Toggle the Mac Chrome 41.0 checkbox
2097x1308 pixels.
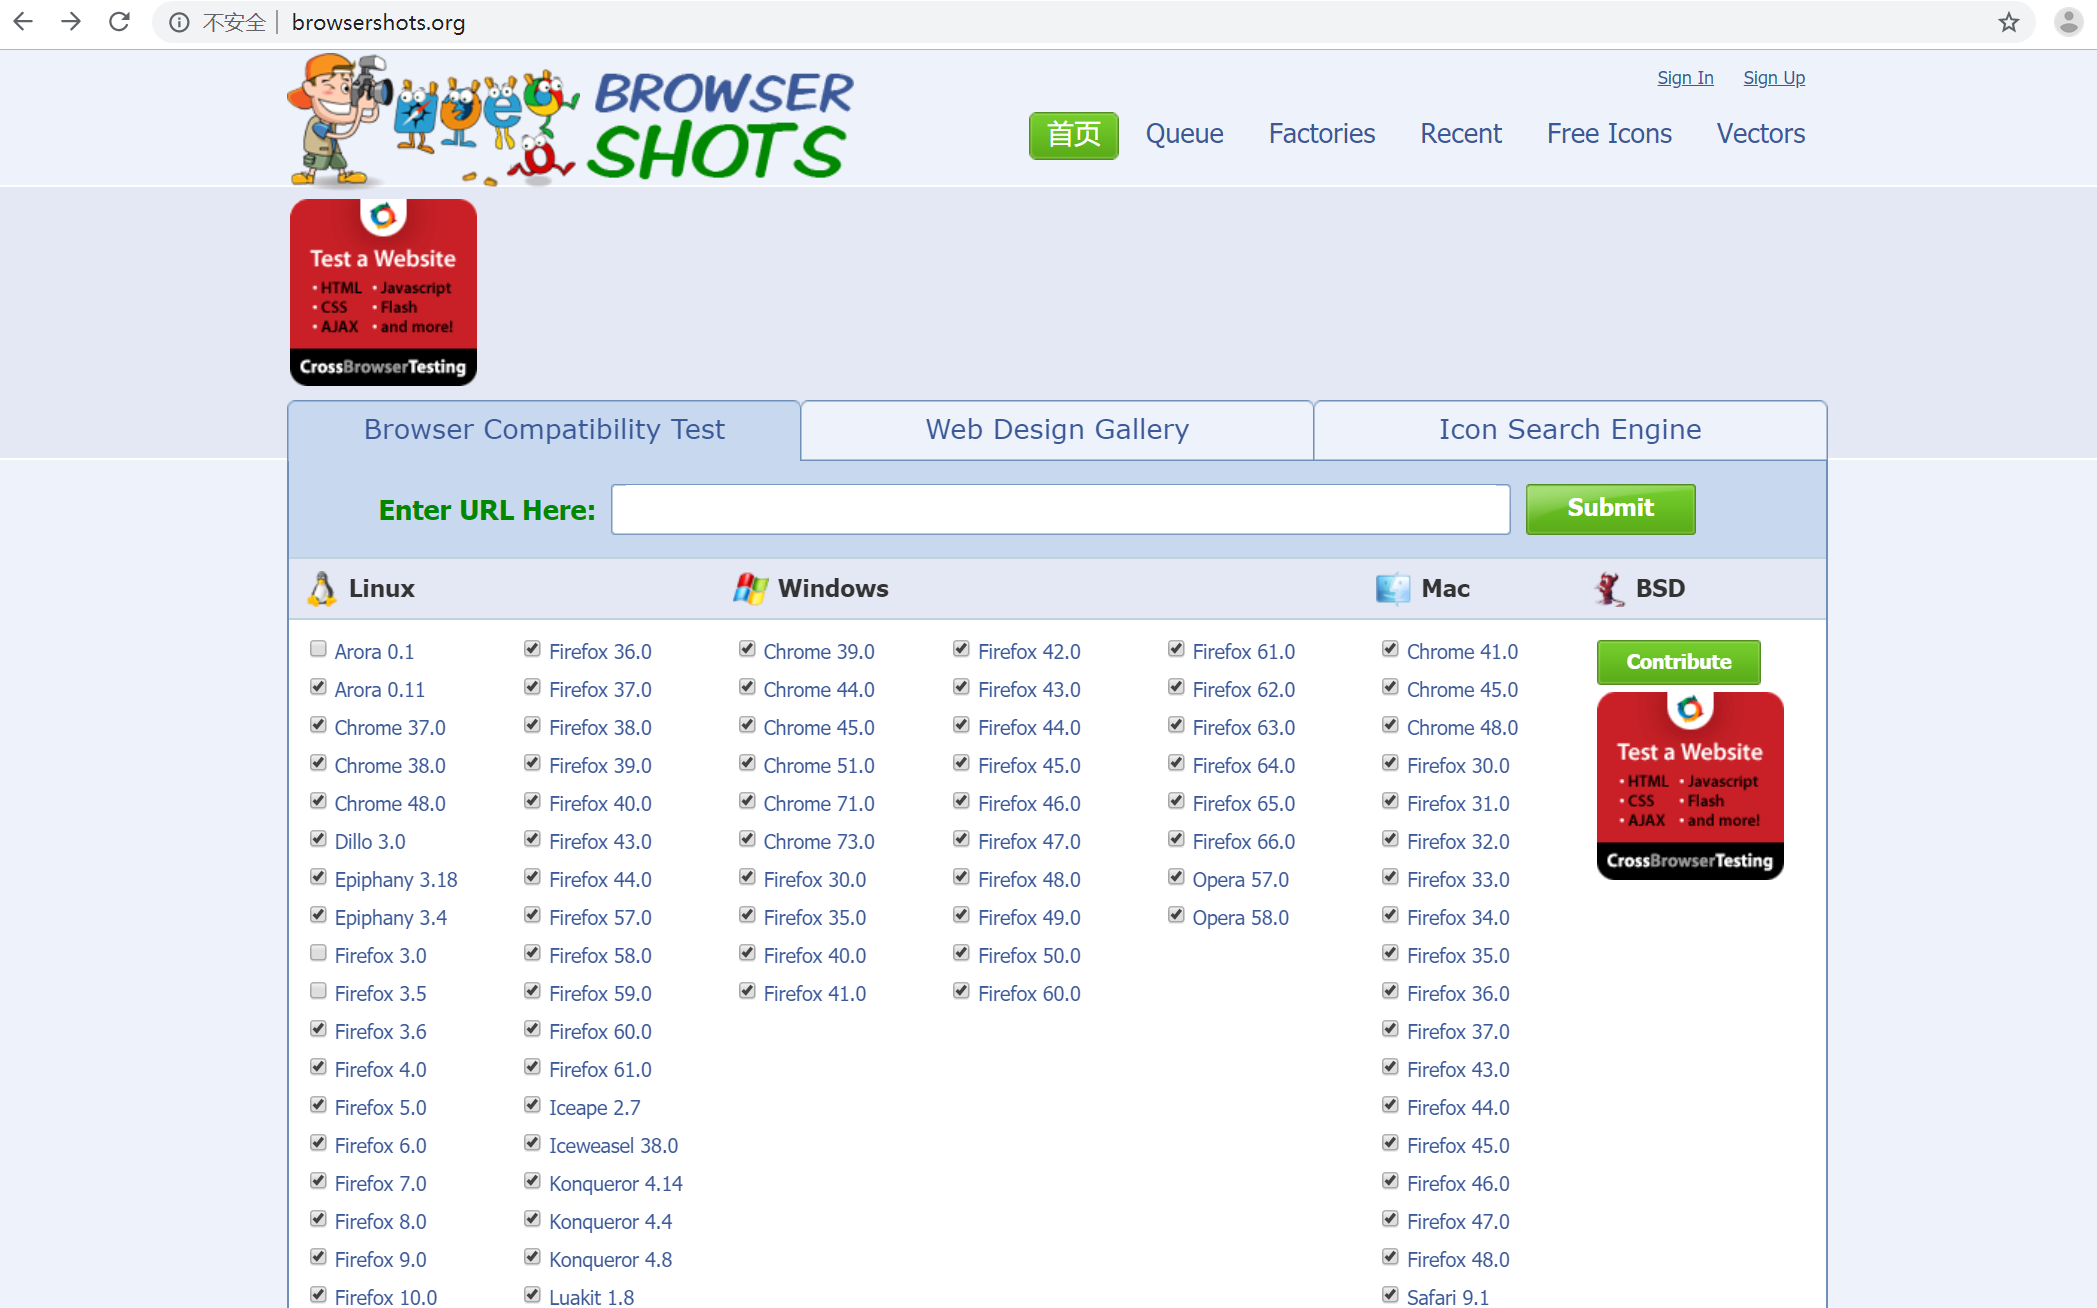(1390, 649)
